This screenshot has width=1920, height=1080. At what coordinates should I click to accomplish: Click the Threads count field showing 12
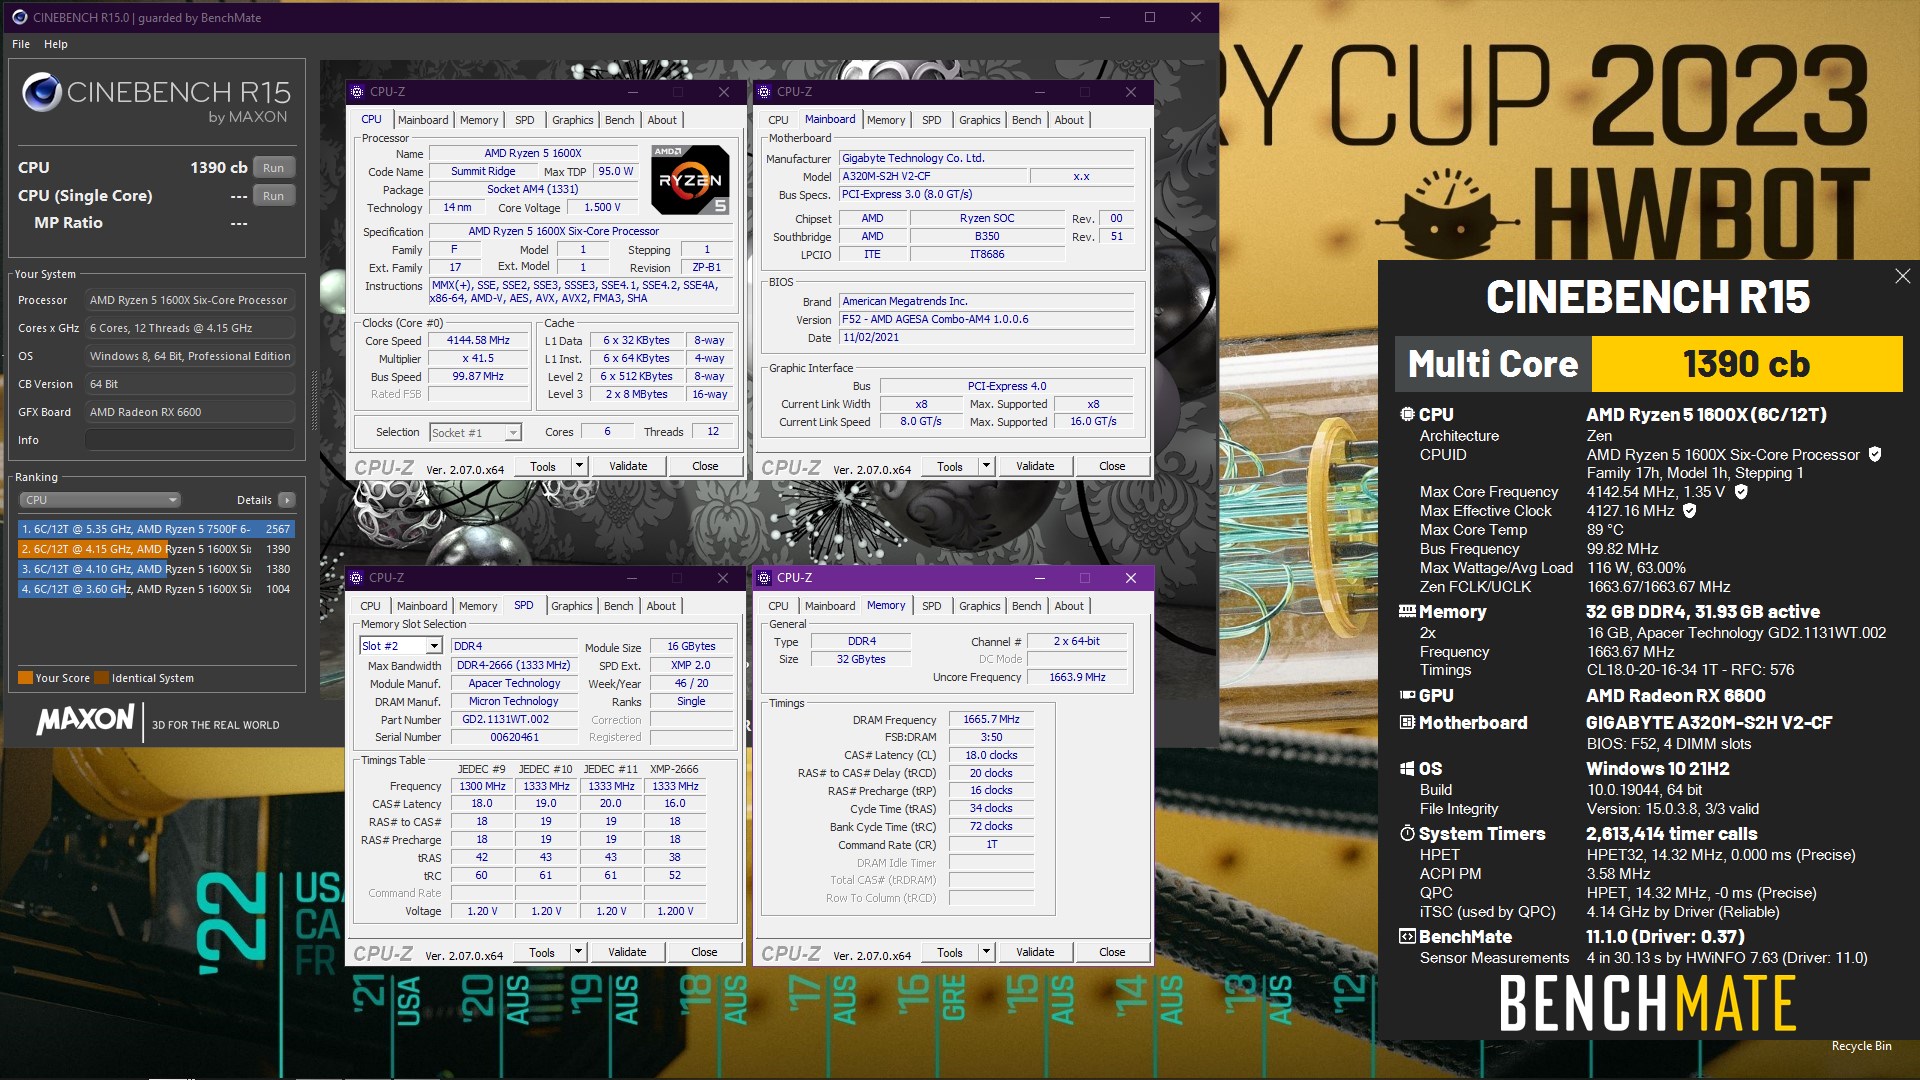point(713,432)
